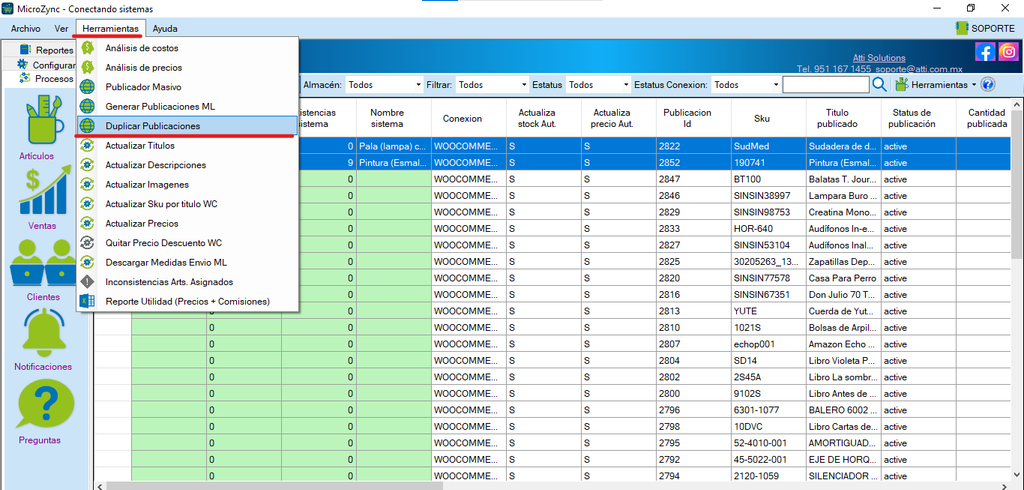1024x490 pixels.
Task: Click the Descargar Medidas Envio ML icon
Action: pos(88,262)
